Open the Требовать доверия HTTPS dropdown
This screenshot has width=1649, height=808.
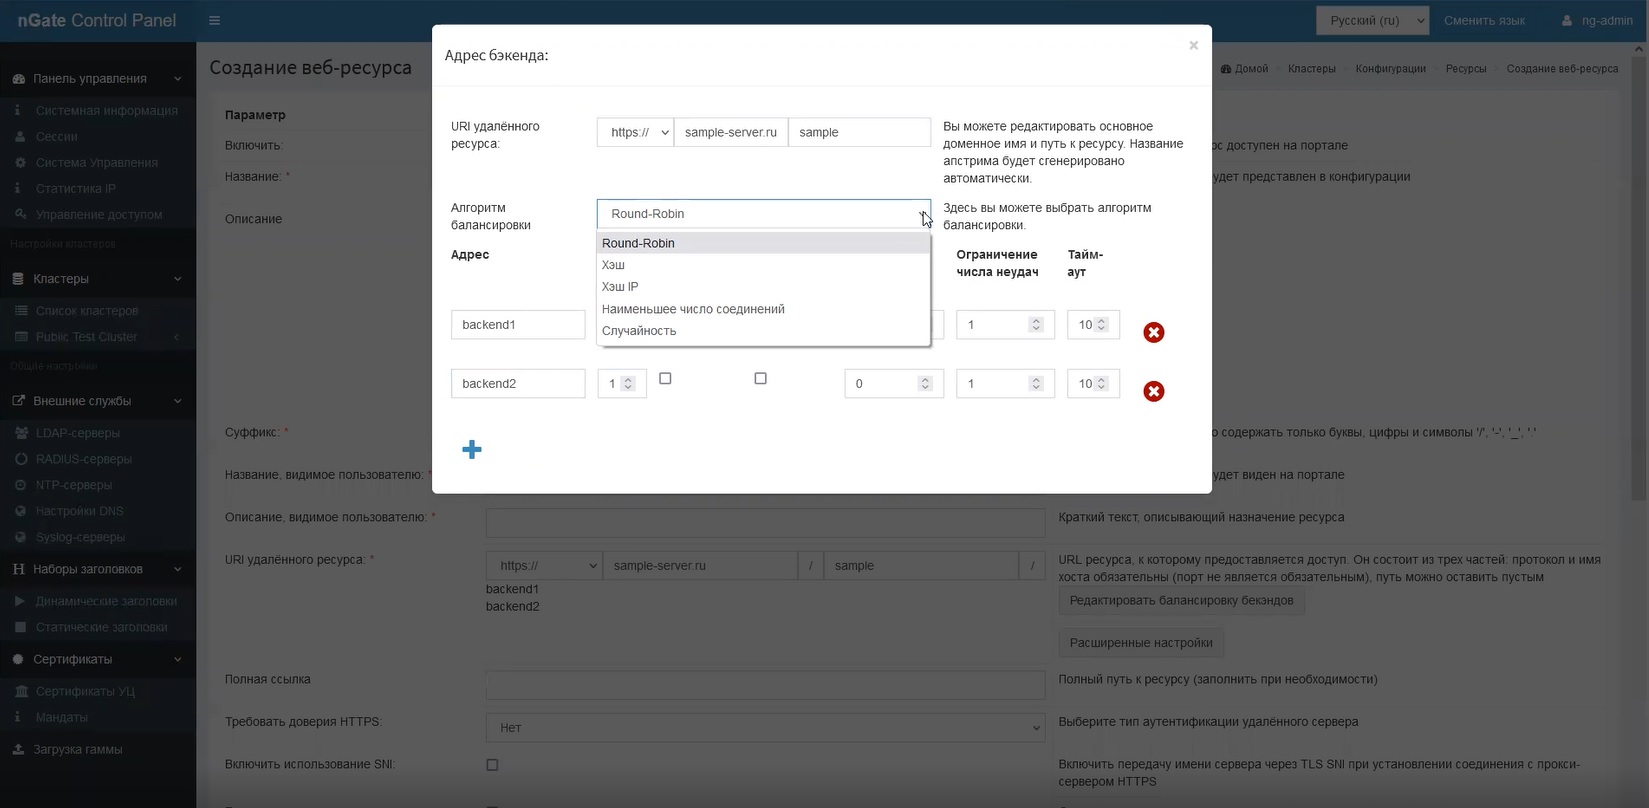pos(765,728)
